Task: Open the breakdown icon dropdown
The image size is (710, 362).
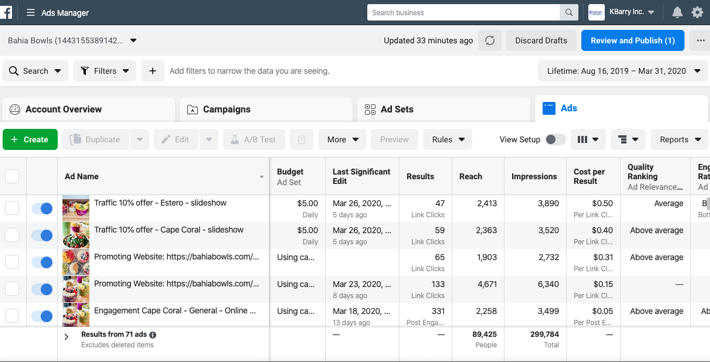Action: coord(628,140)
